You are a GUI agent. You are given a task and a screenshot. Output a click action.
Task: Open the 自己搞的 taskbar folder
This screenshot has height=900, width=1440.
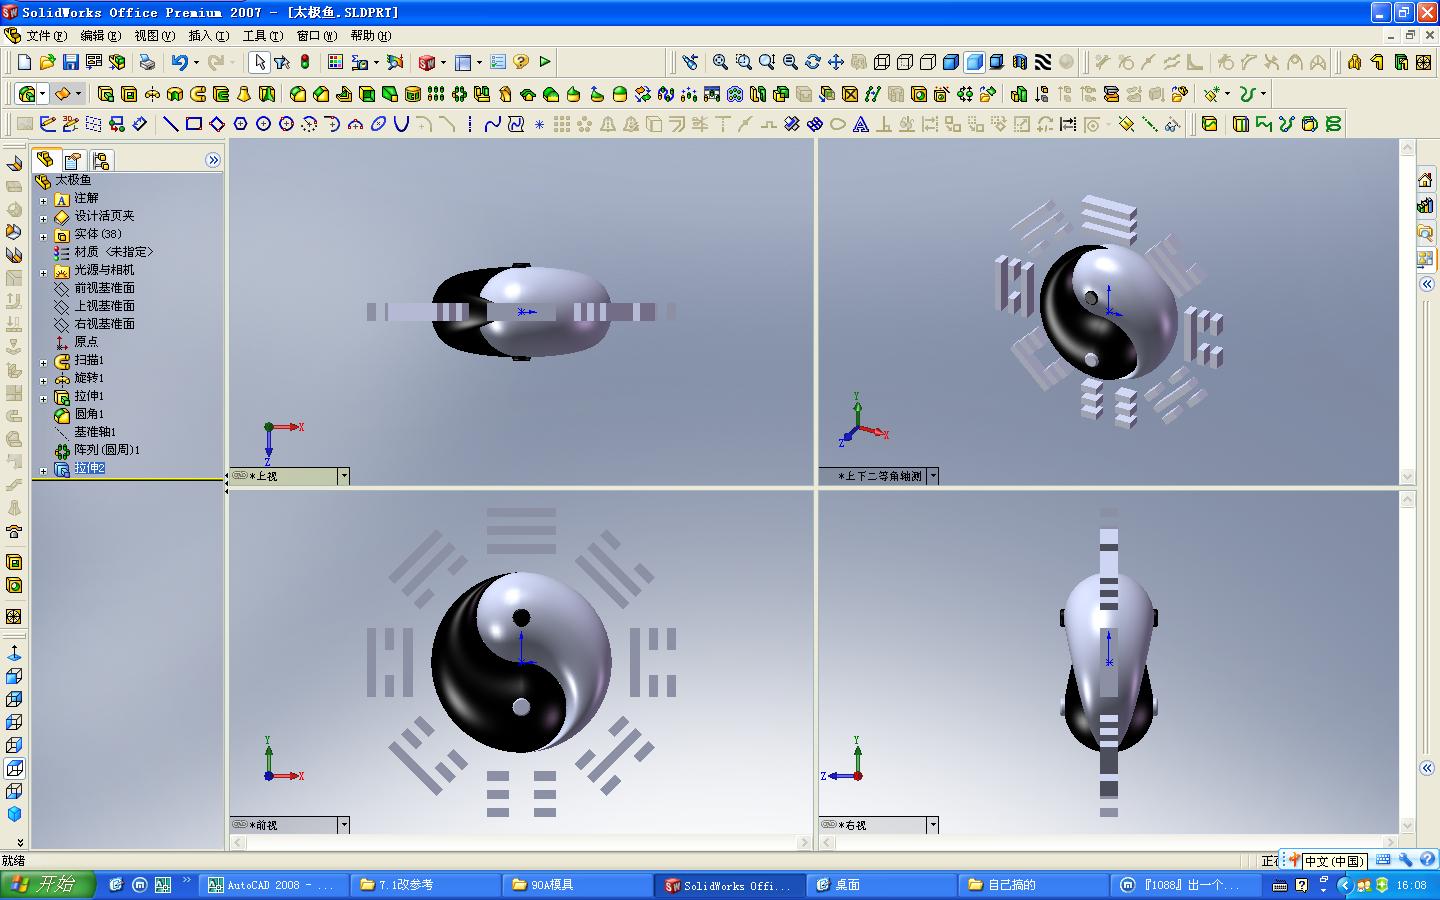point(1035,885)
